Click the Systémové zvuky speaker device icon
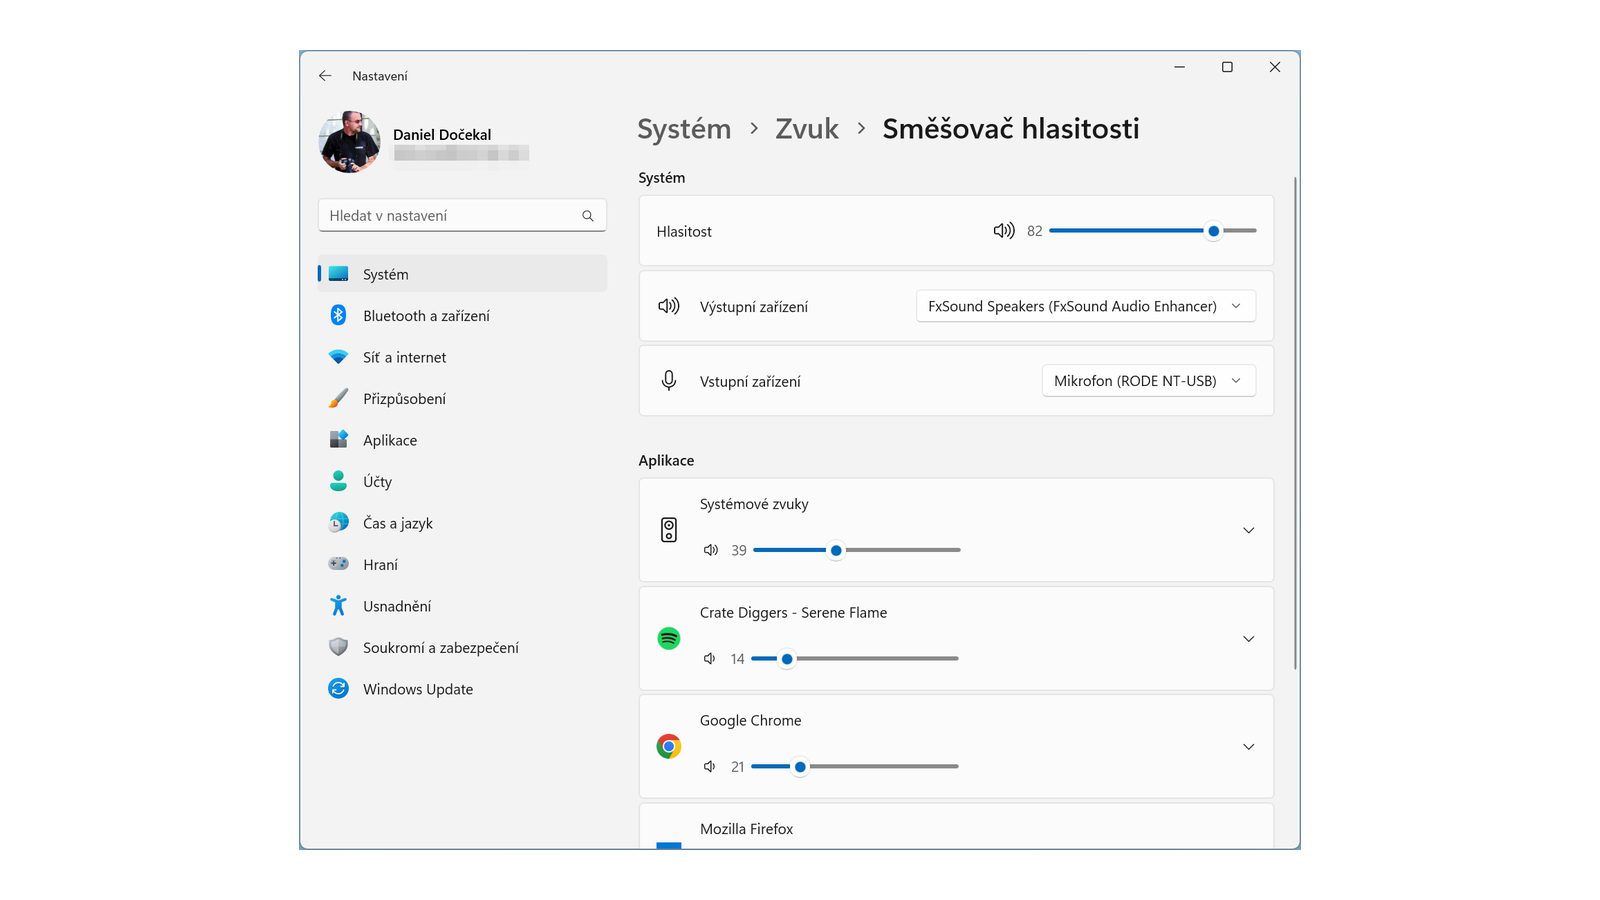This screenshot has width=1600, height=900. (669, 530)
